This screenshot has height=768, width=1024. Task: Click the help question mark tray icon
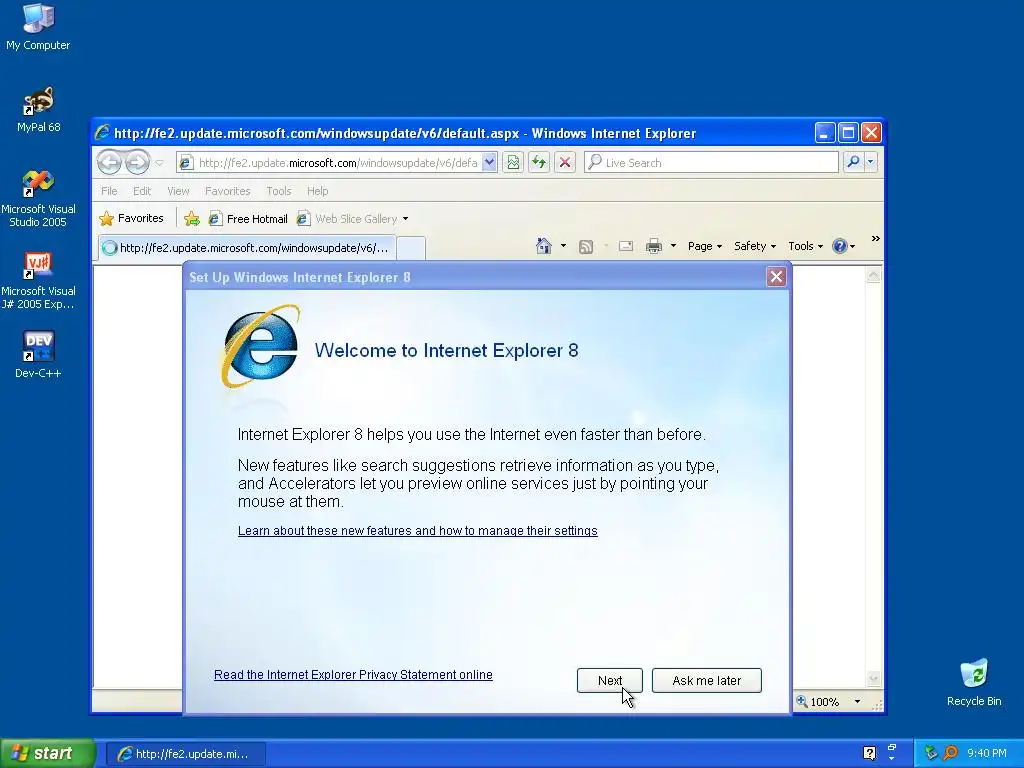click(869, 753)
